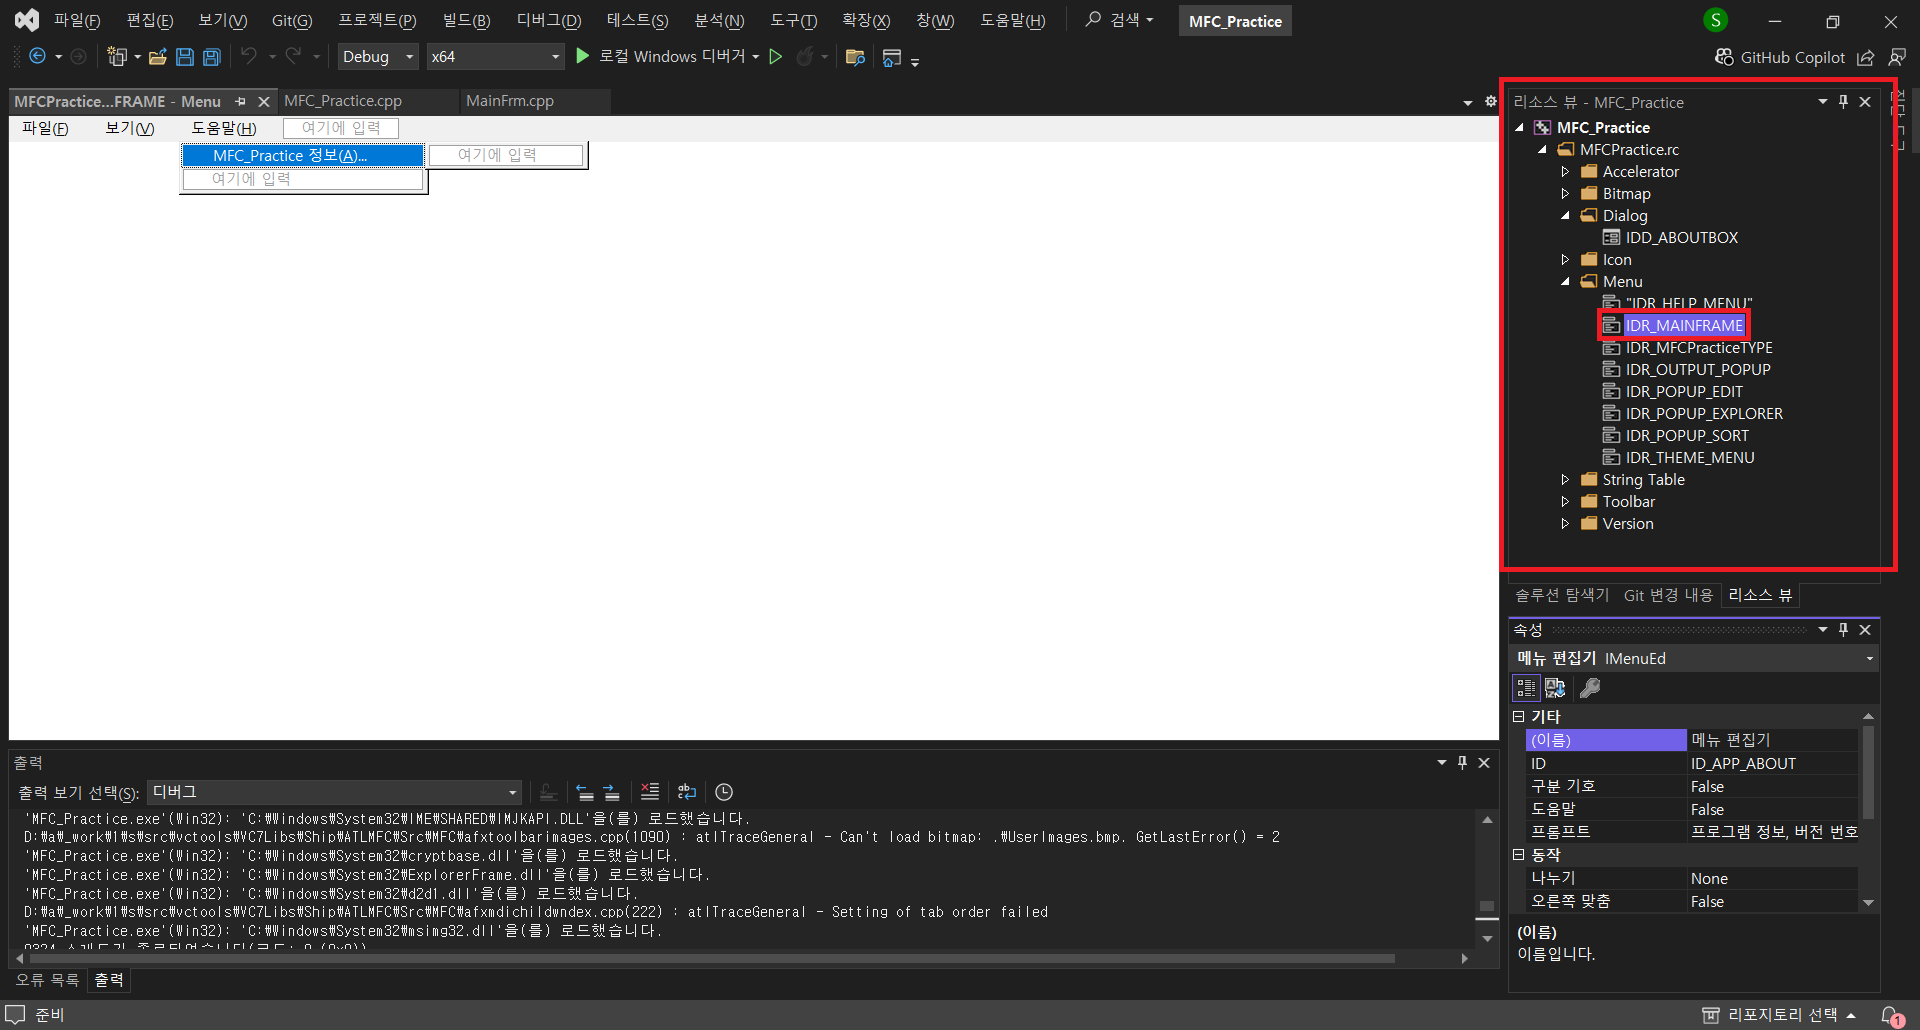The height and width of the screenshot is (1030, 1920).
Task: Click the alphabetical sort icon in properties
Action: (1556, 688)
